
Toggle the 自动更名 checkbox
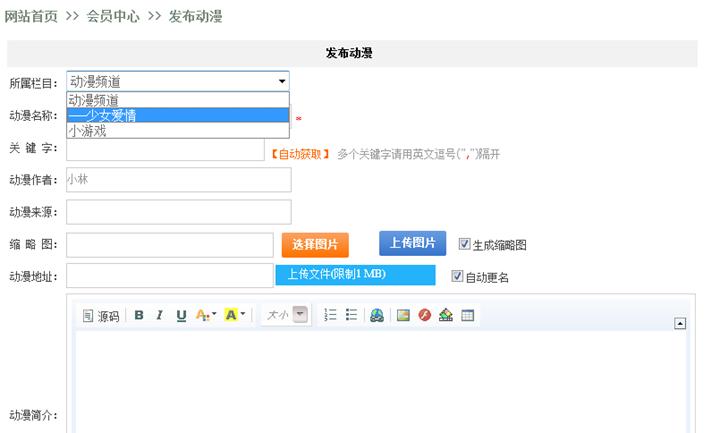click(x=457, y=276)
